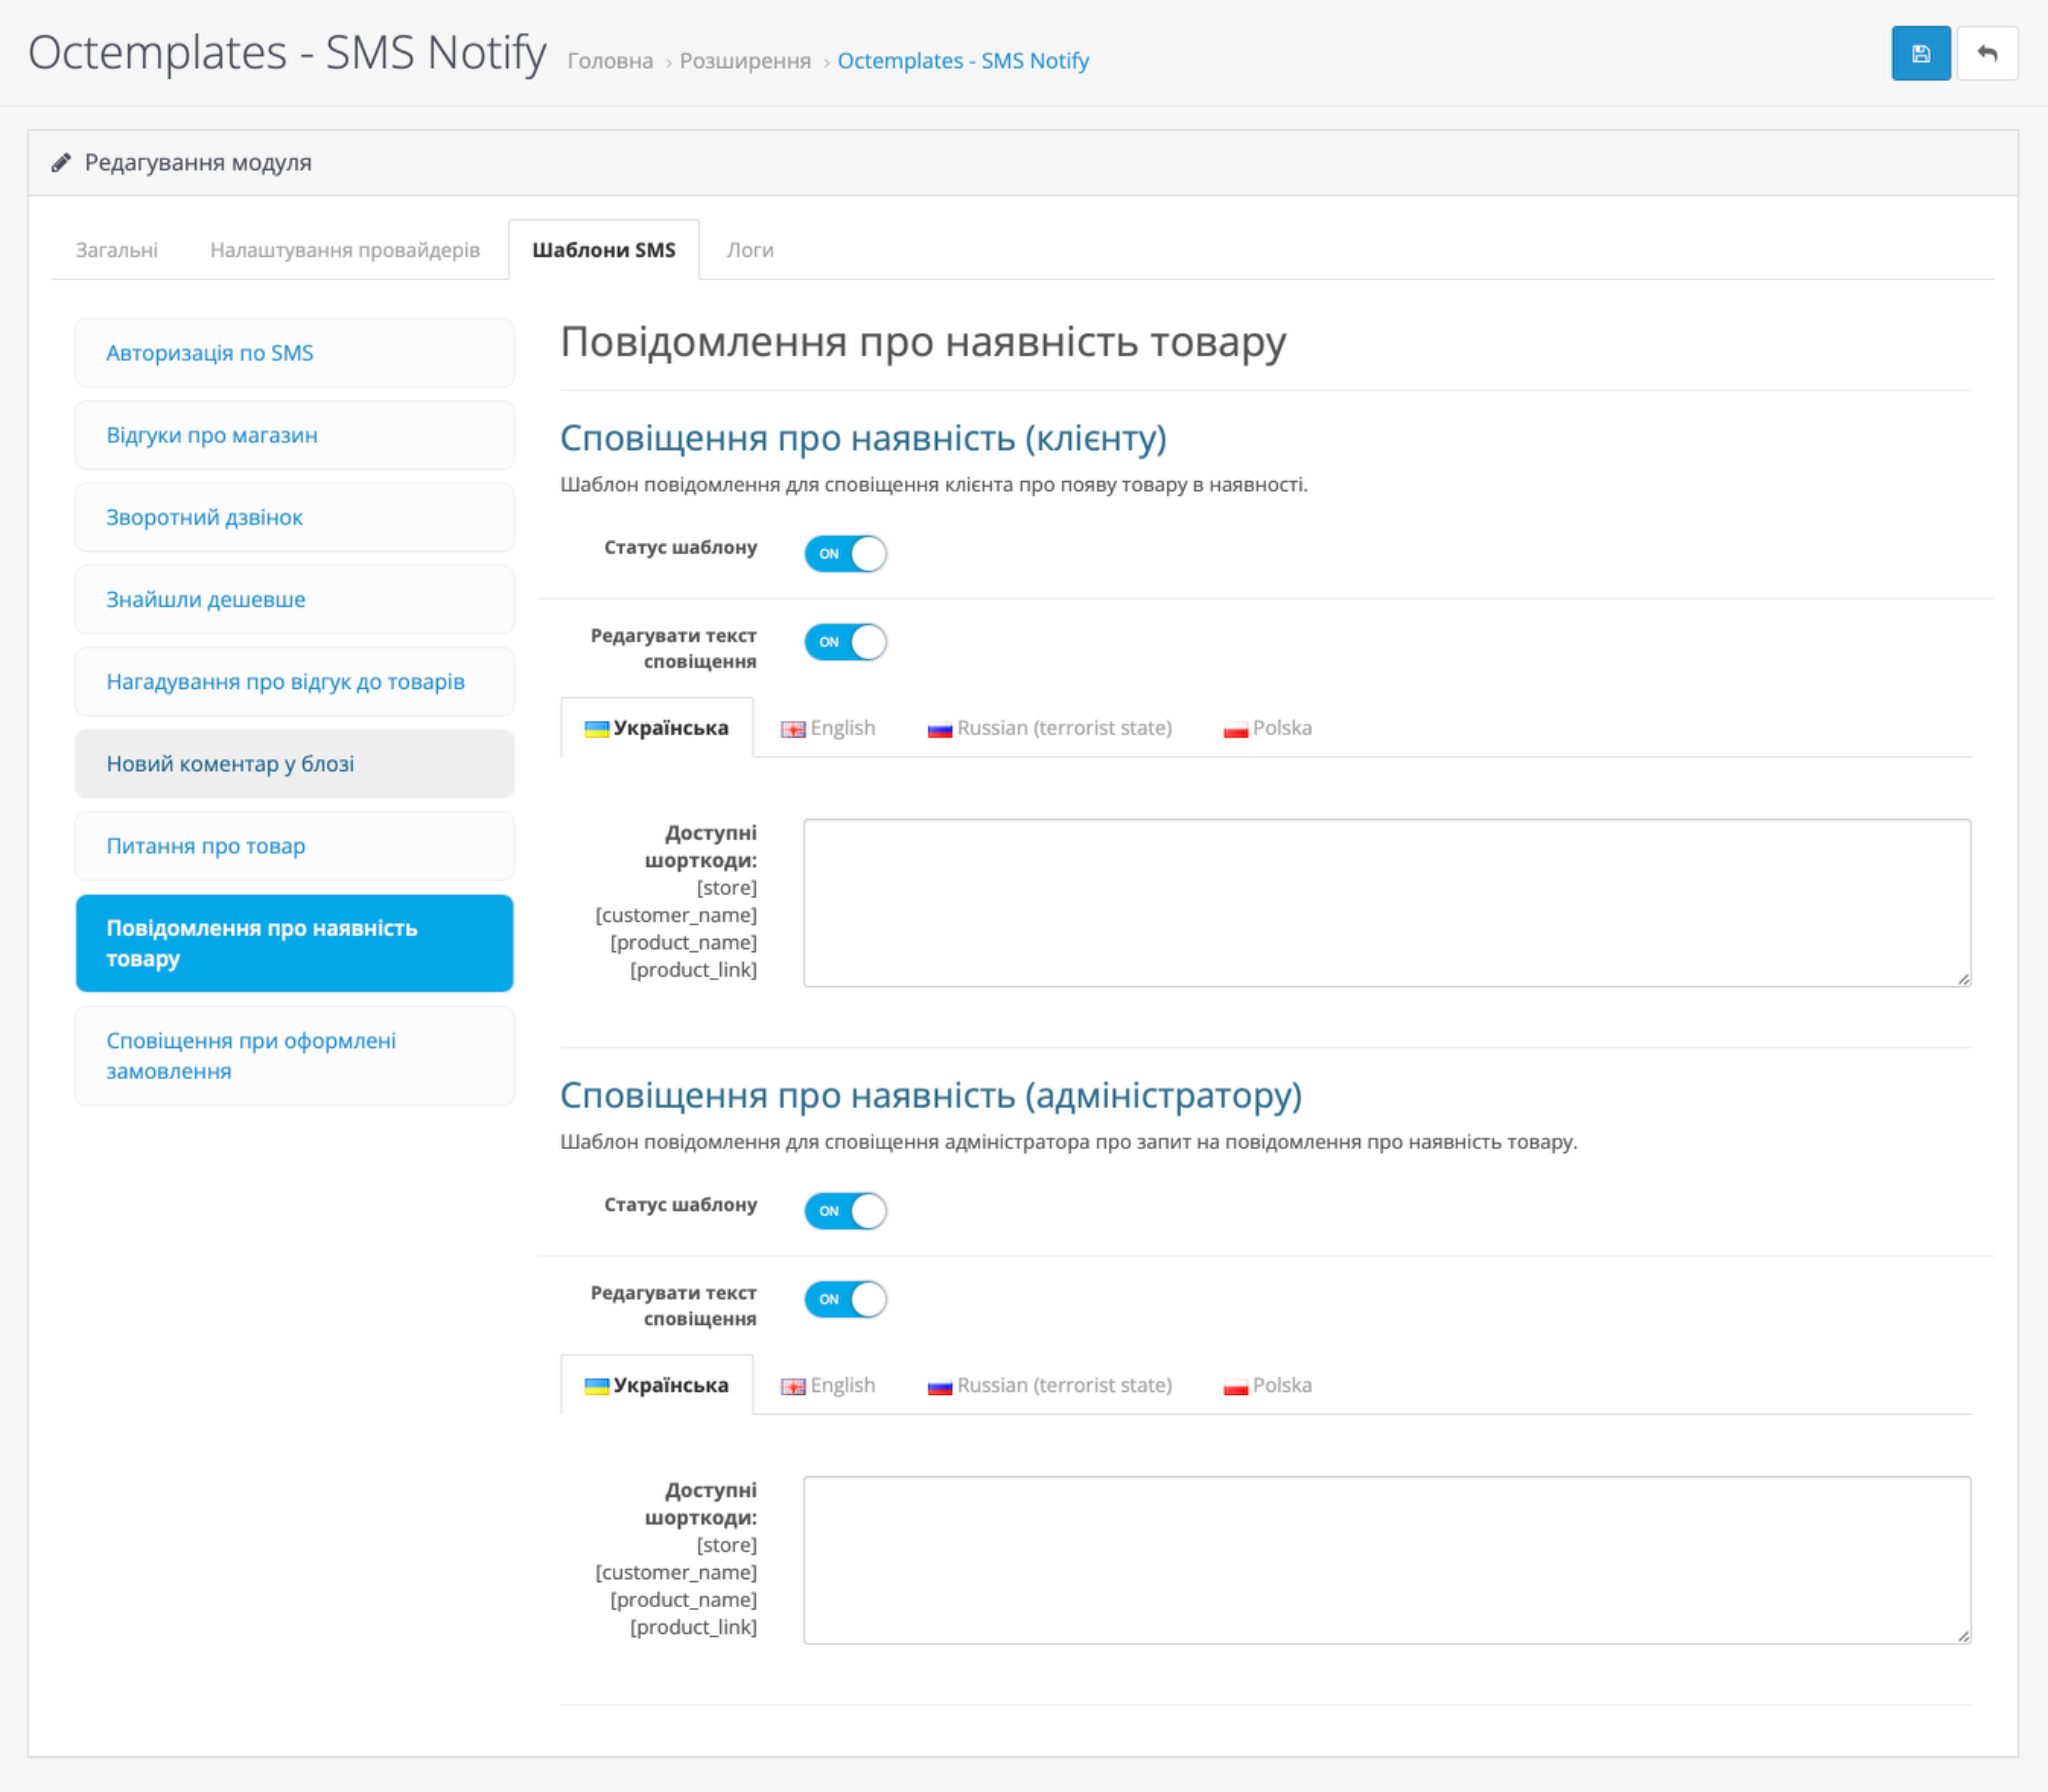Select the English flag tab in the administrator section
Viewport: 2048px width, 1792px height.
pos(828,1385)
